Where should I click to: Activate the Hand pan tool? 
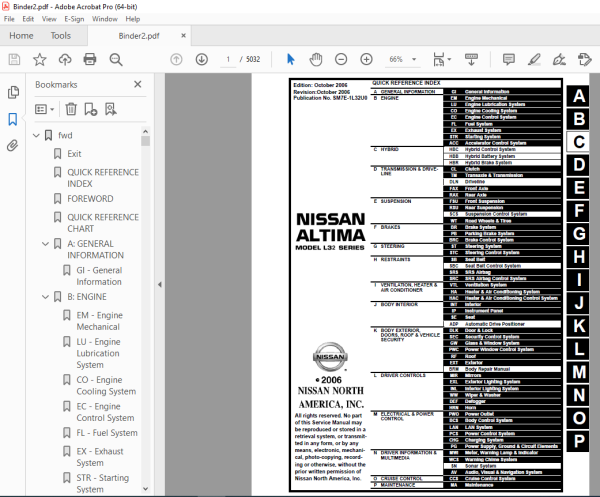coord(316,59)
